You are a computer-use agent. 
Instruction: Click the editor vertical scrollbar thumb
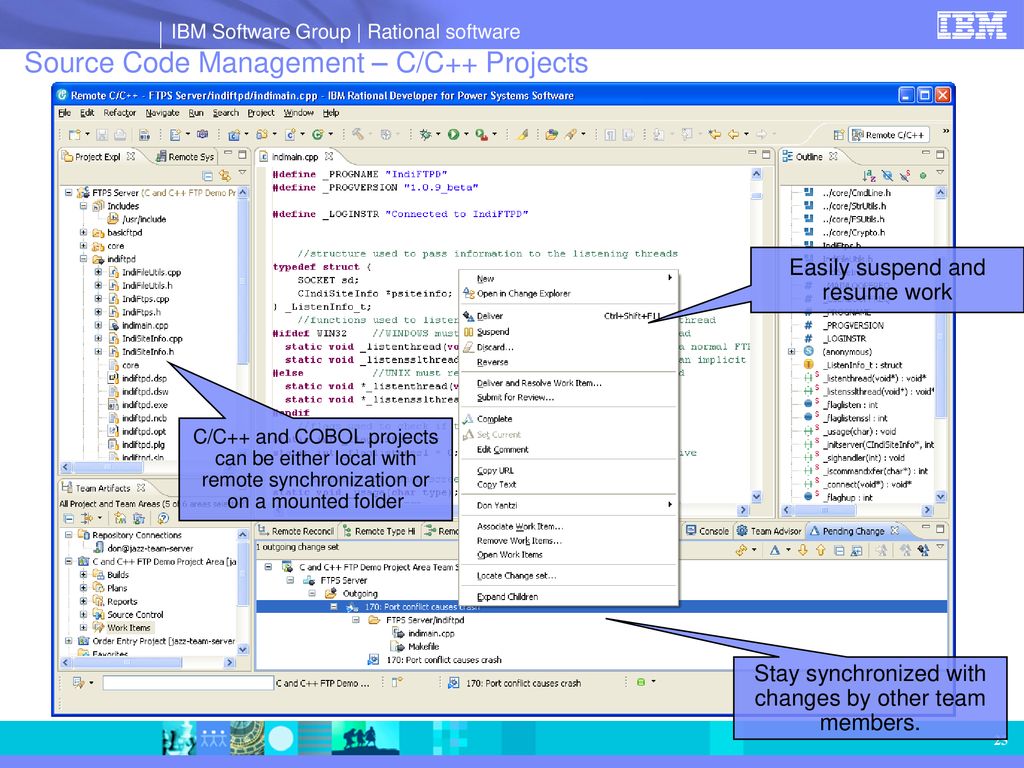(x=756, y=196)
